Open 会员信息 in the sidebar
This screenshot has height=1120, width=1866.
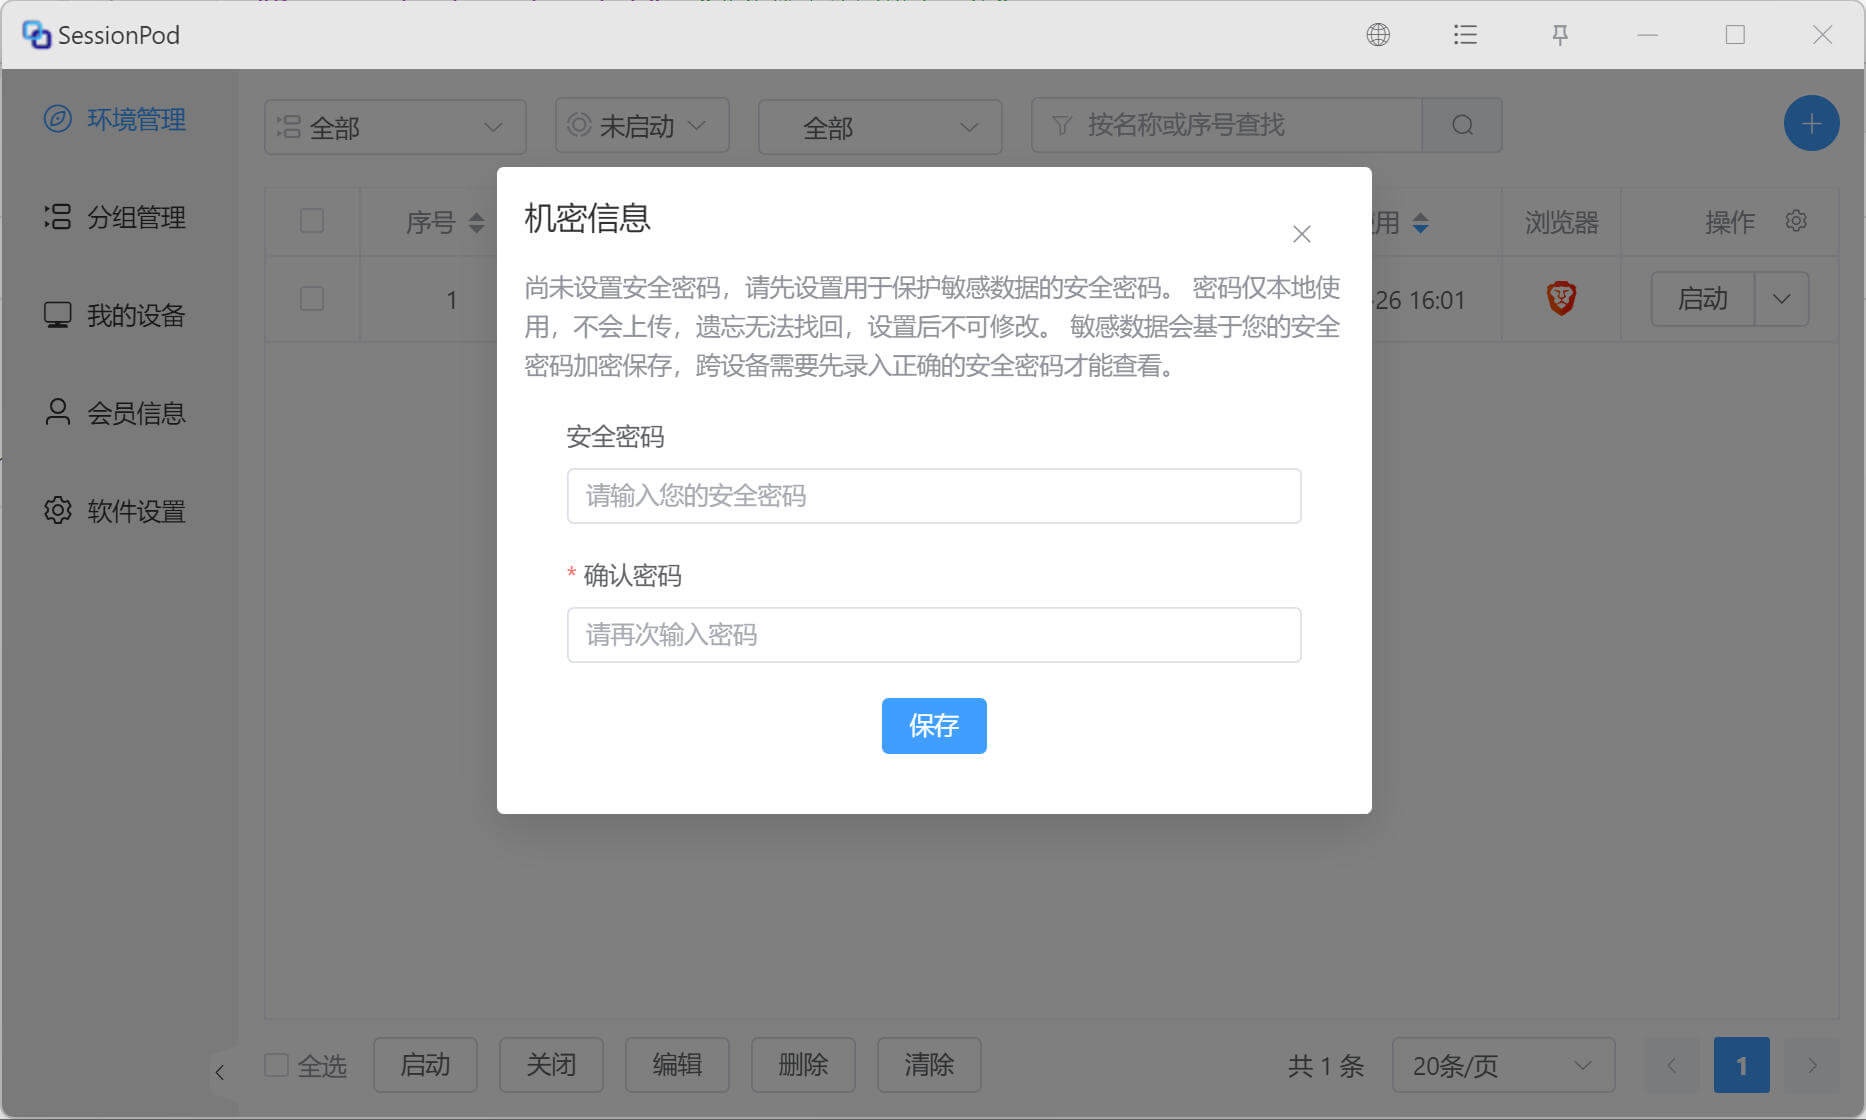tap(115, 413)
